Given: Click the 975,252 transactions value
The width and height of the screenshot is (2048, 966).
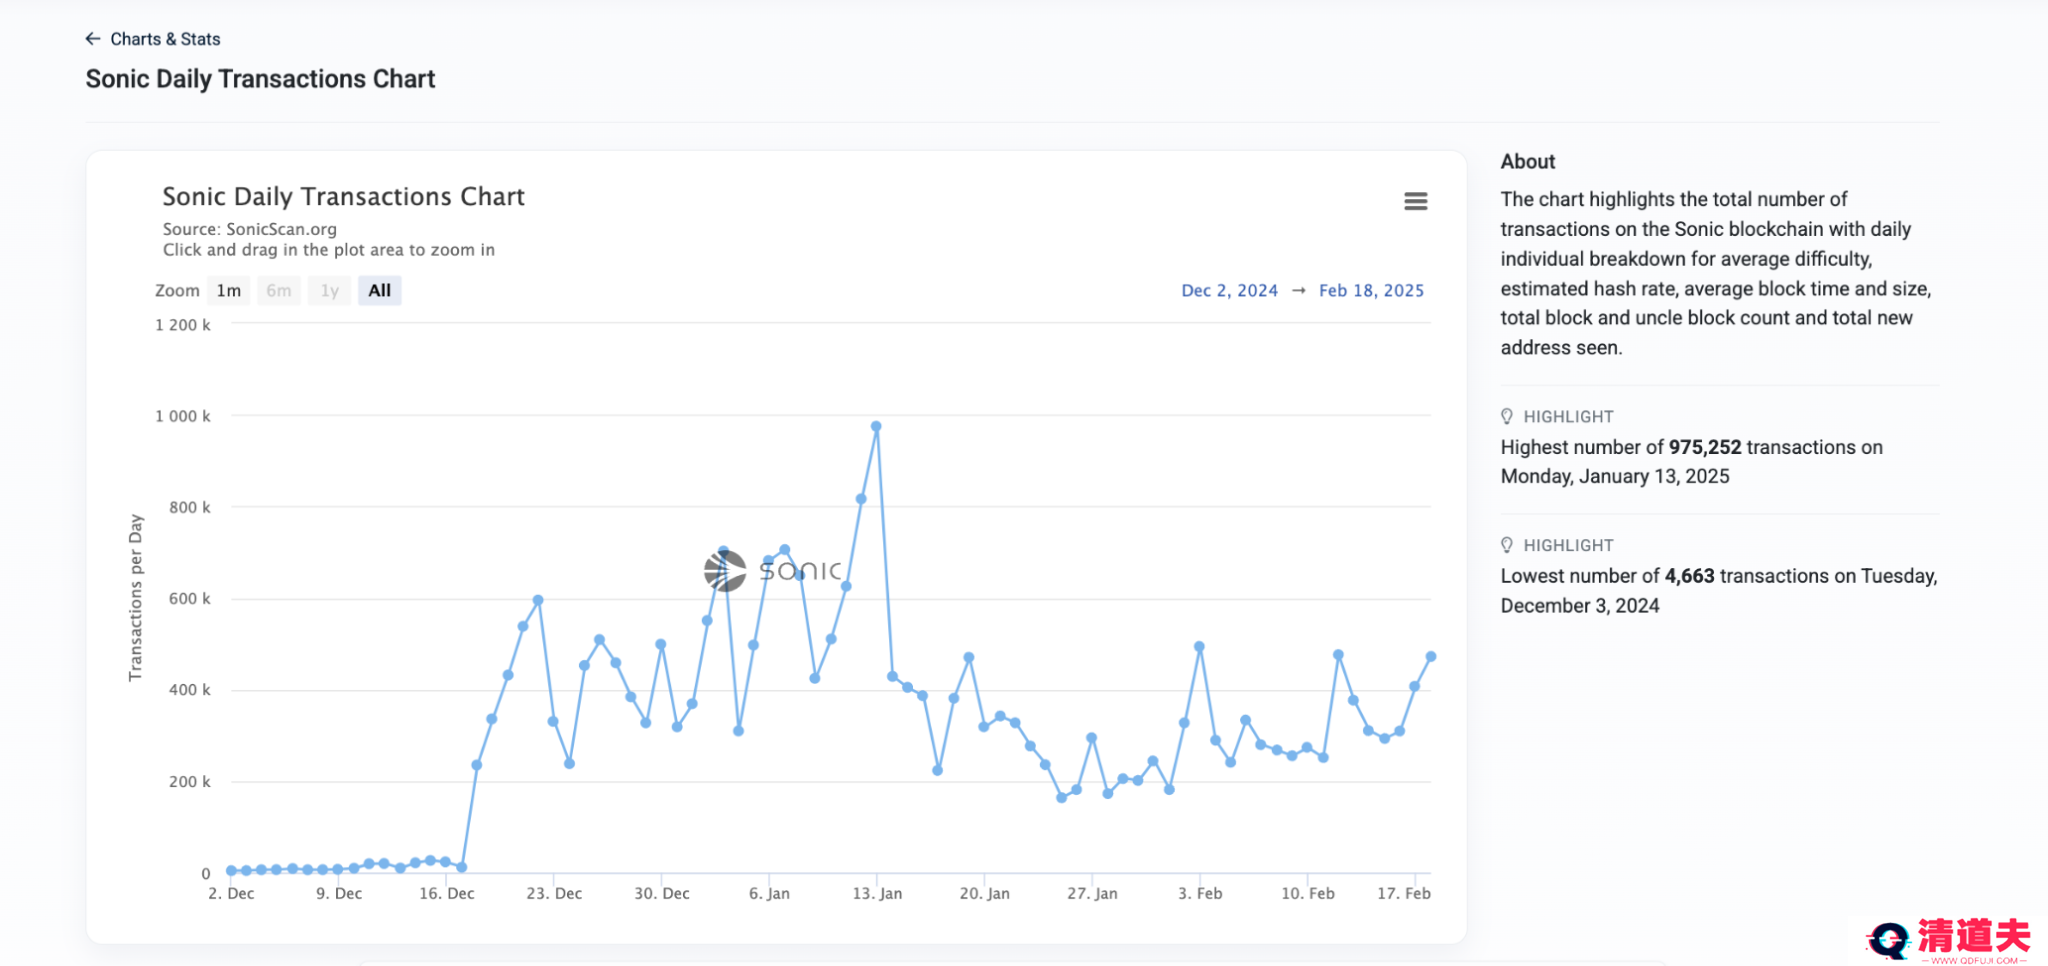Looking at the screenshot, I should pyautogui.click(x=1705, y=447).
